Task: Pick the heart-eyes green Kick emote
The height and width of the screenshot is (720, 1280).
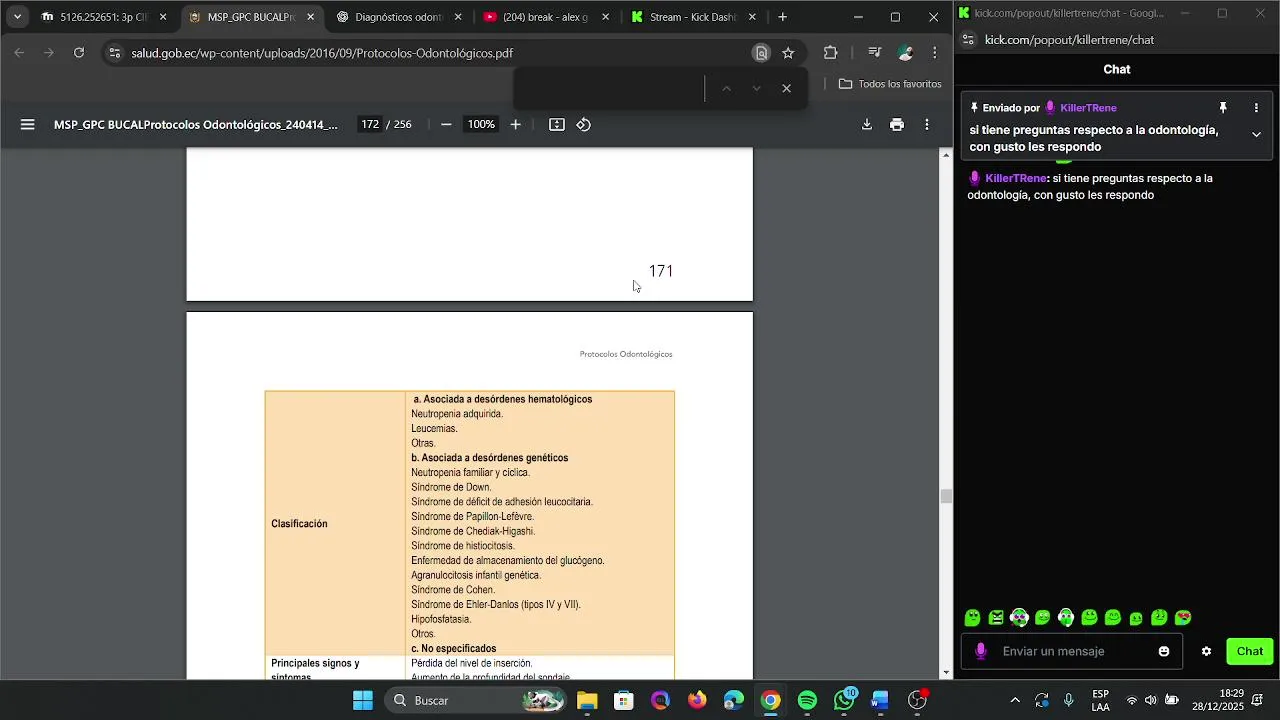Action: pyautogui.click(x=1183, y=618)
